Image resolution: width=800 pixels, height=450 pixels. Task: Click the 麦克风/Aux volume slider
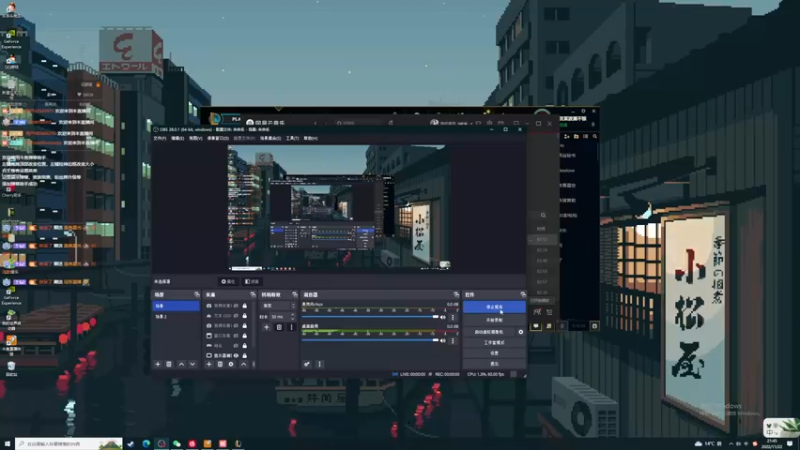[x=370, y=317]
